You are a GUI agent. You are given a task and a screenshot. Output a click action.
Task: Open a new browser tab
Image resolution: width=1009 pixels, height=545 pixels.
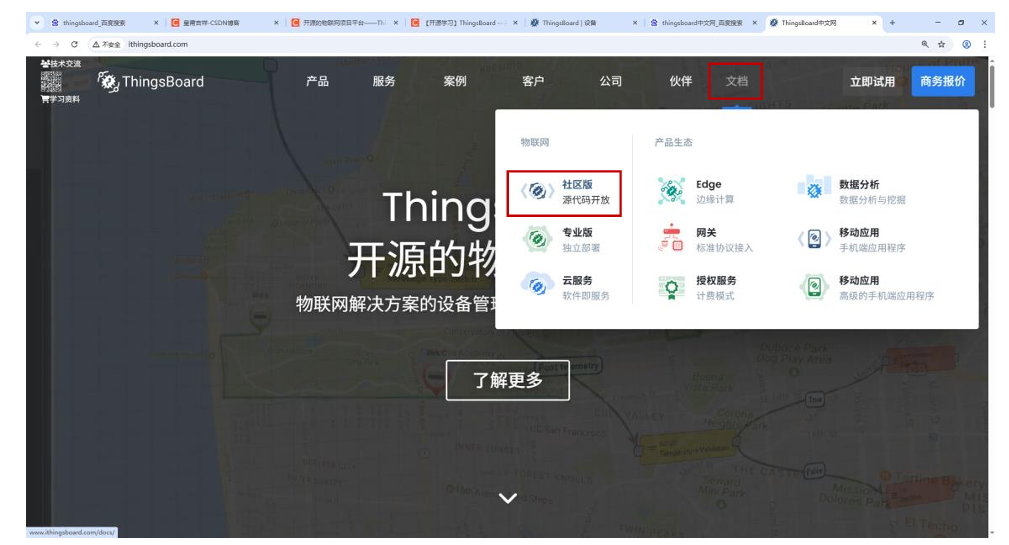(x=892, y=23)
